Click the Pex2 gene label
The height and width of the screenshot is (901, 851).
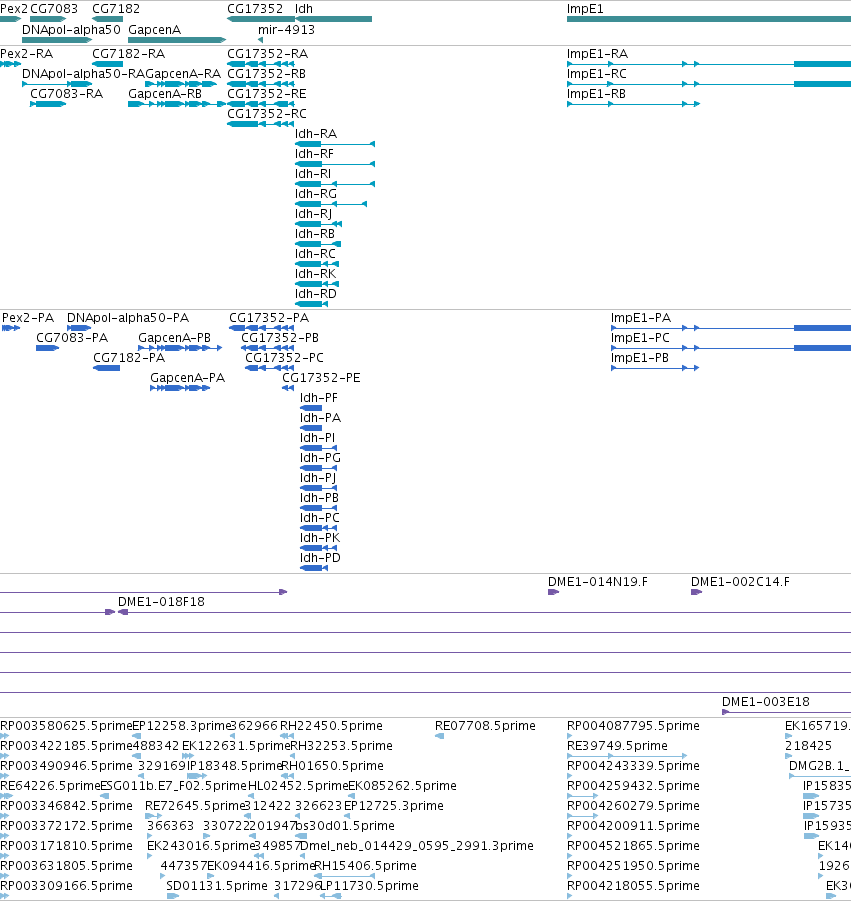coord(14,9)
